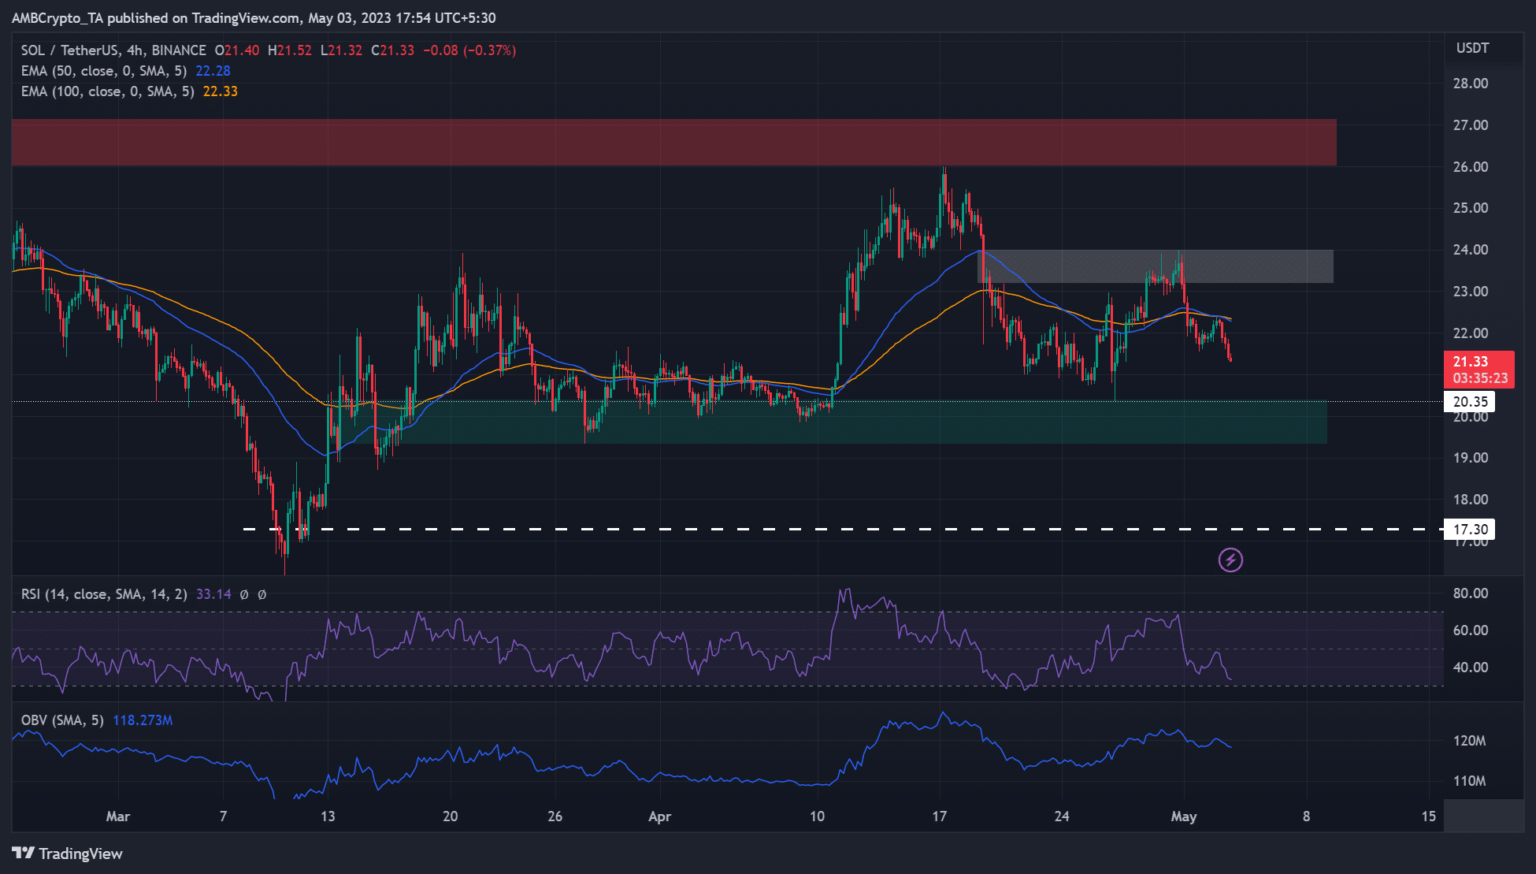Click the 20.35 price level label
The image size is (1536, 874).
[x=1469, y=402]
